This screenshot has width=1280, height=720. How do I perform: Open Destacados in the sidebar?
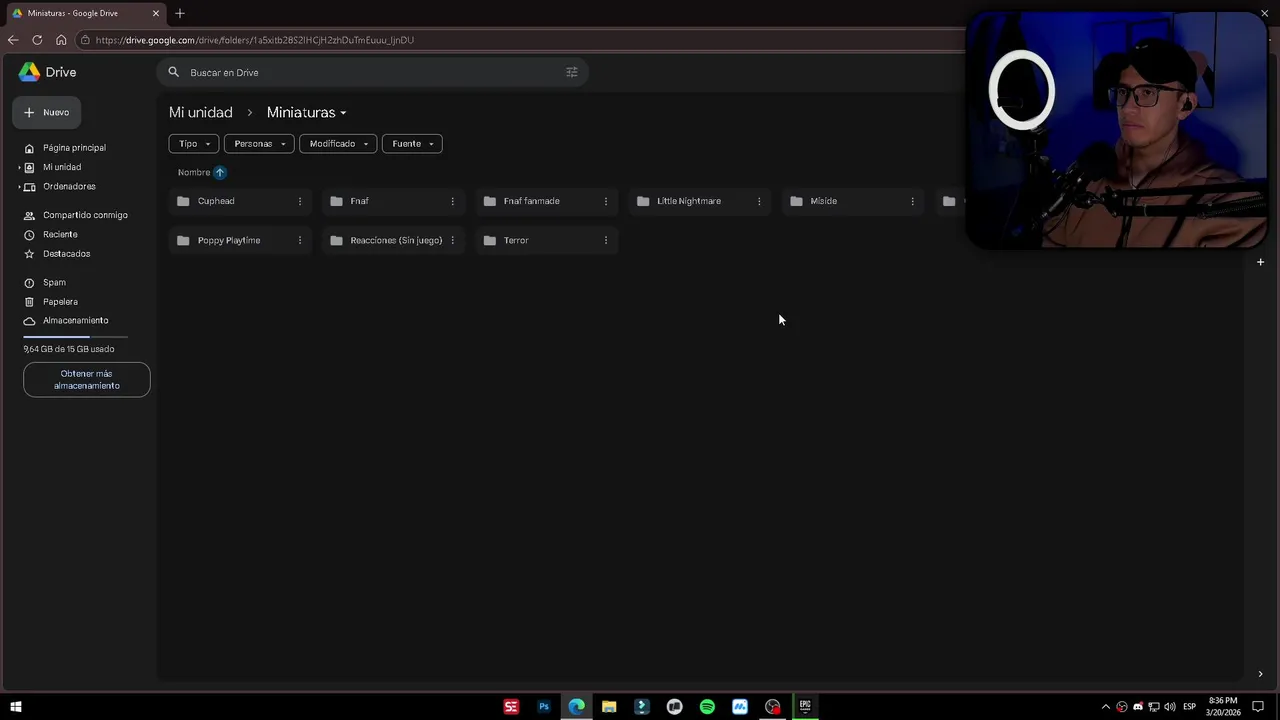tap(66, 254)
